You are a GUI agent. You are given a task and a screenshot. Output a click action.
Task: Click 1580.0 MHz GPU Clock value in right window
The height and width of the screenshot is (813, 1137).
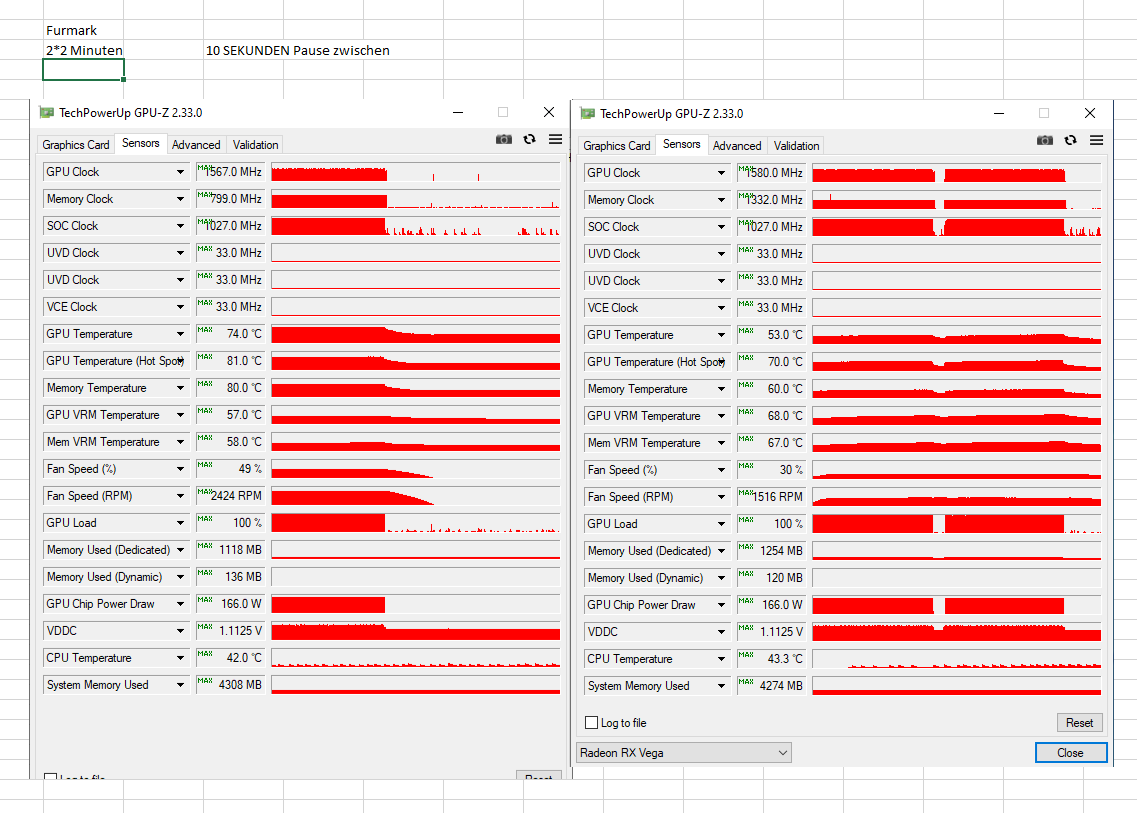(771, 173)
